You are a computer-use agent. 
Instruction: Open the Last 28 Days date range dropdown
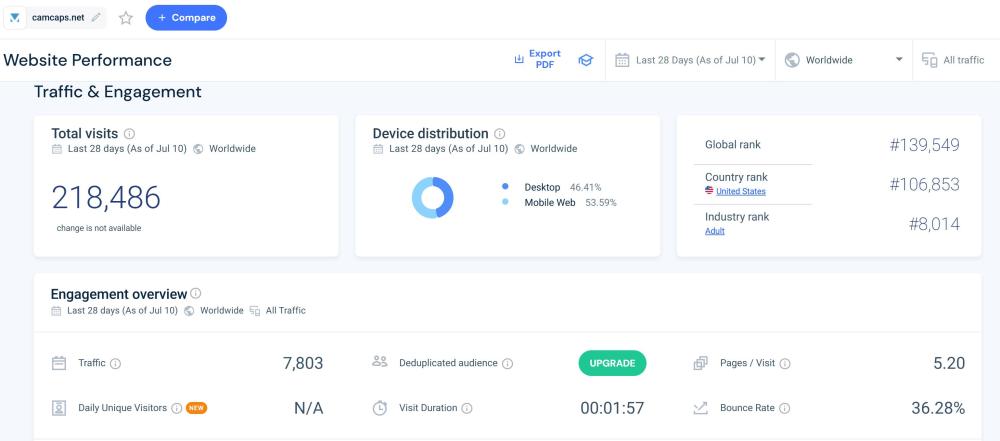point(690,60)
